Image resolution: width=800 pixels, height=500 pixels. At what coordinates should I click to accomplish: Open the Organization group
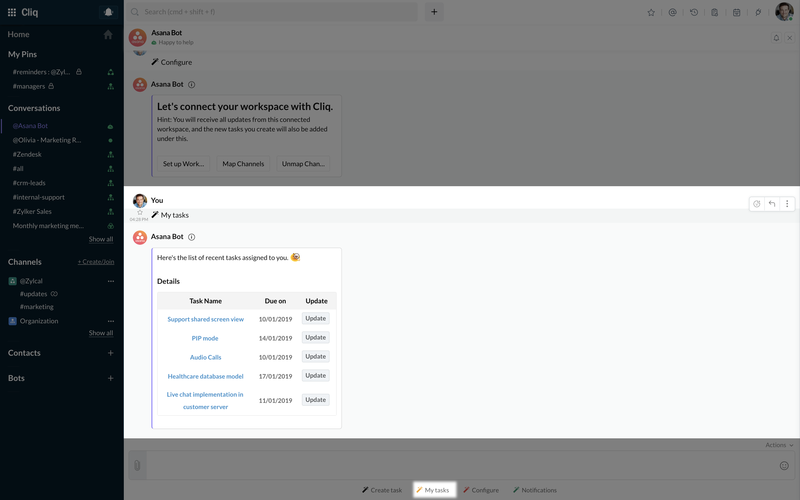(39, 321)
